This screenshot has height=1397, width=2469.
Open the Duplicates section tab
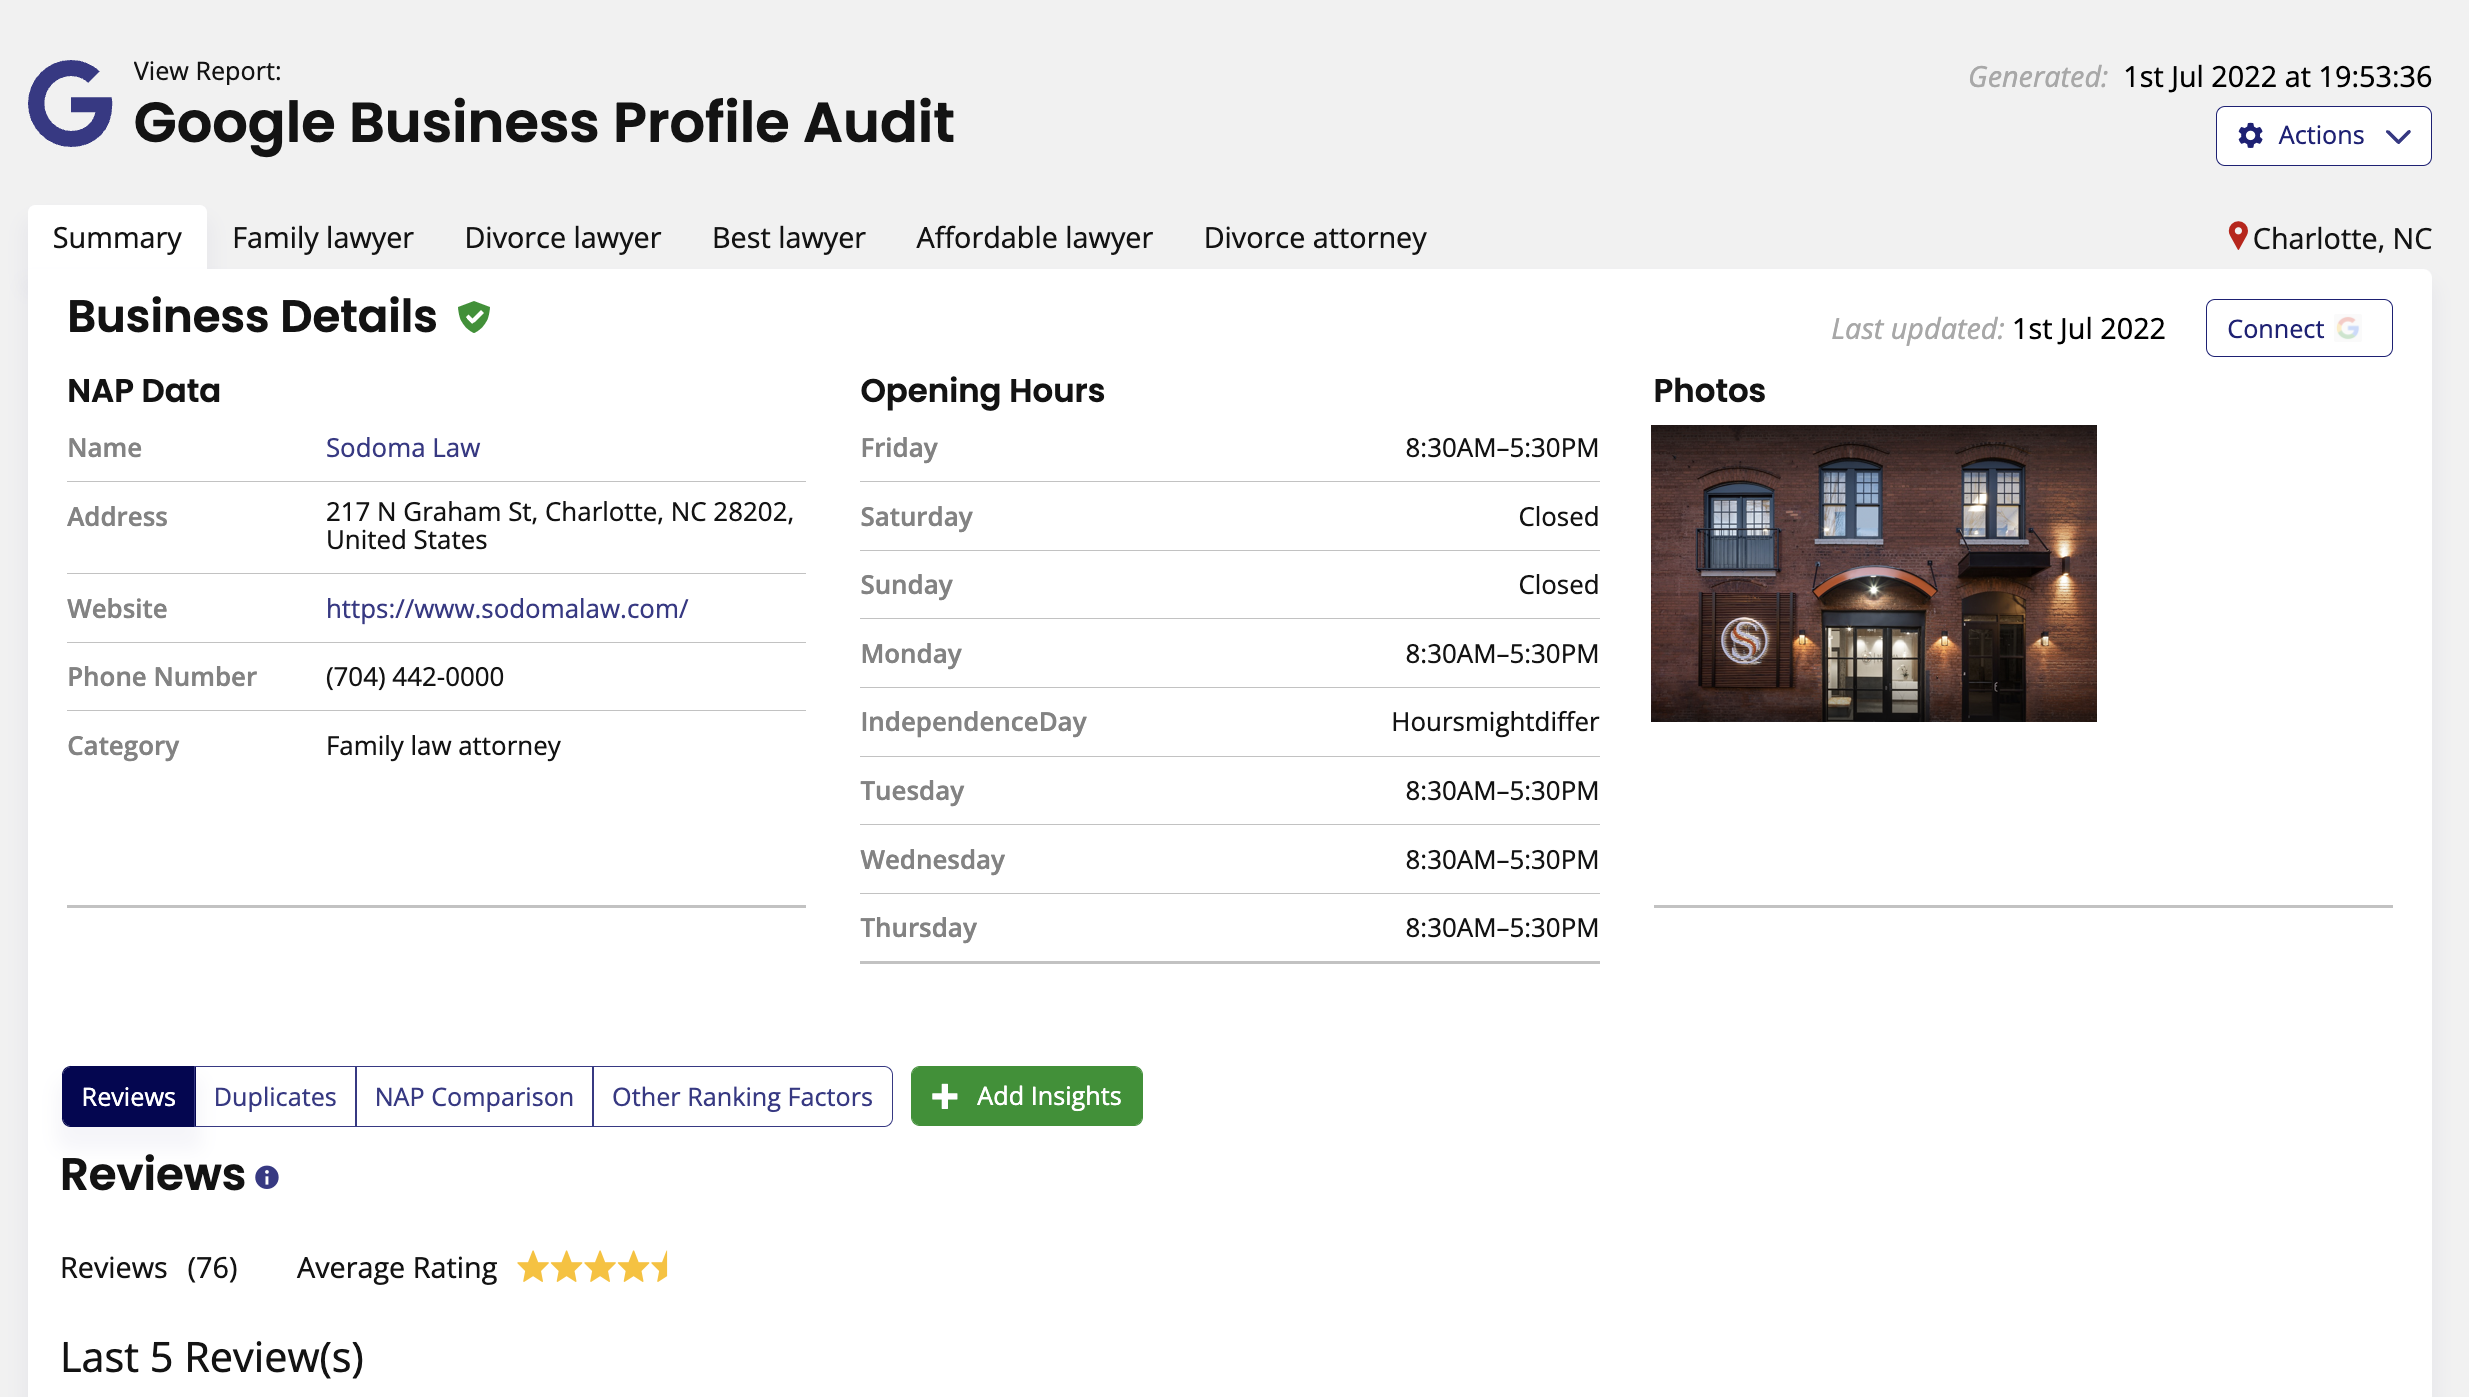(275, 1097)
